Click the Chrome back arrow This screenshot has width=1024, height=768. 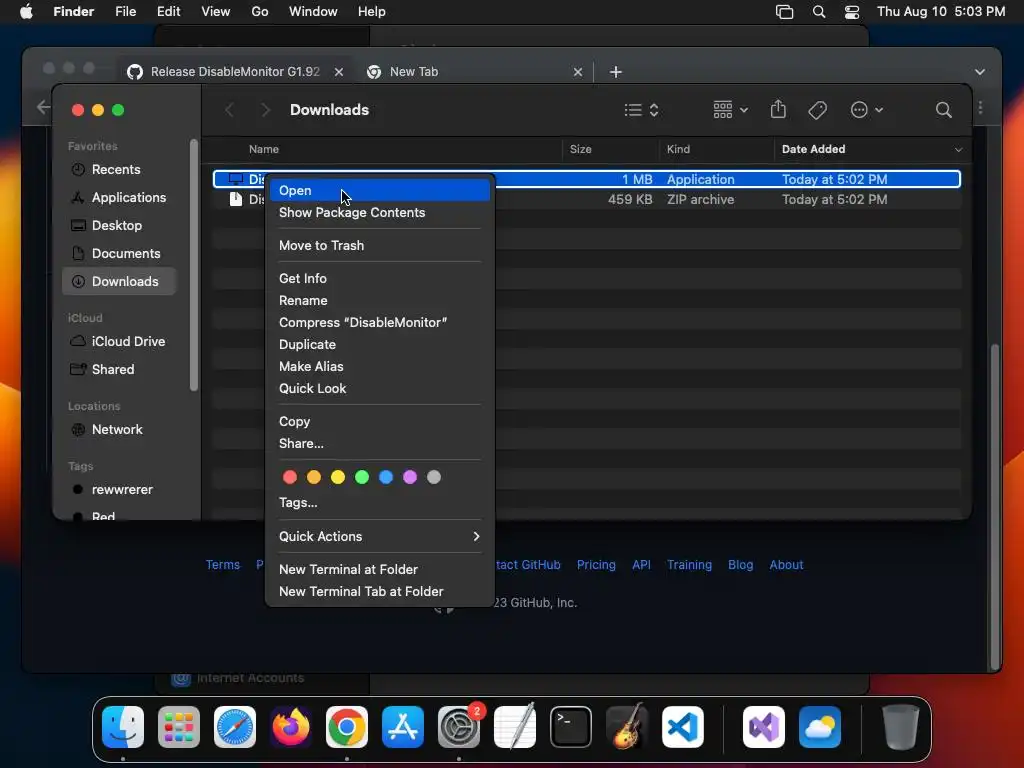coord(43,107)
